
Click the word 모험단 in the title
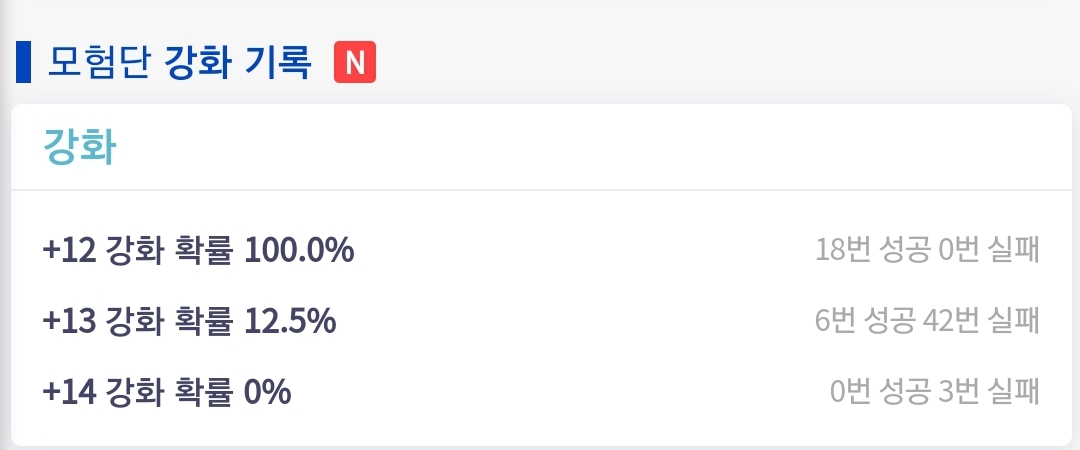(98, 63)
